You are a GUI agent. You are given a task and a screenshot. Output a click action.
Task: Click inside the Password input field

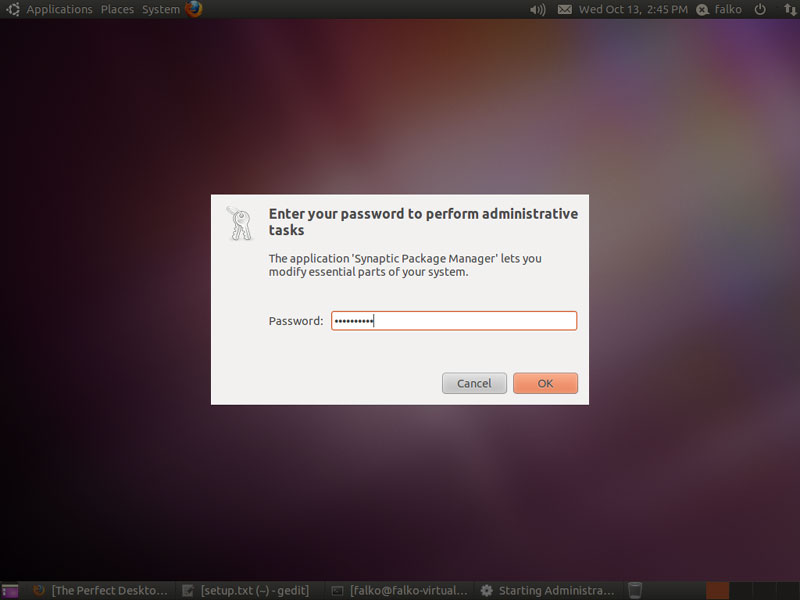pos(454,321)
